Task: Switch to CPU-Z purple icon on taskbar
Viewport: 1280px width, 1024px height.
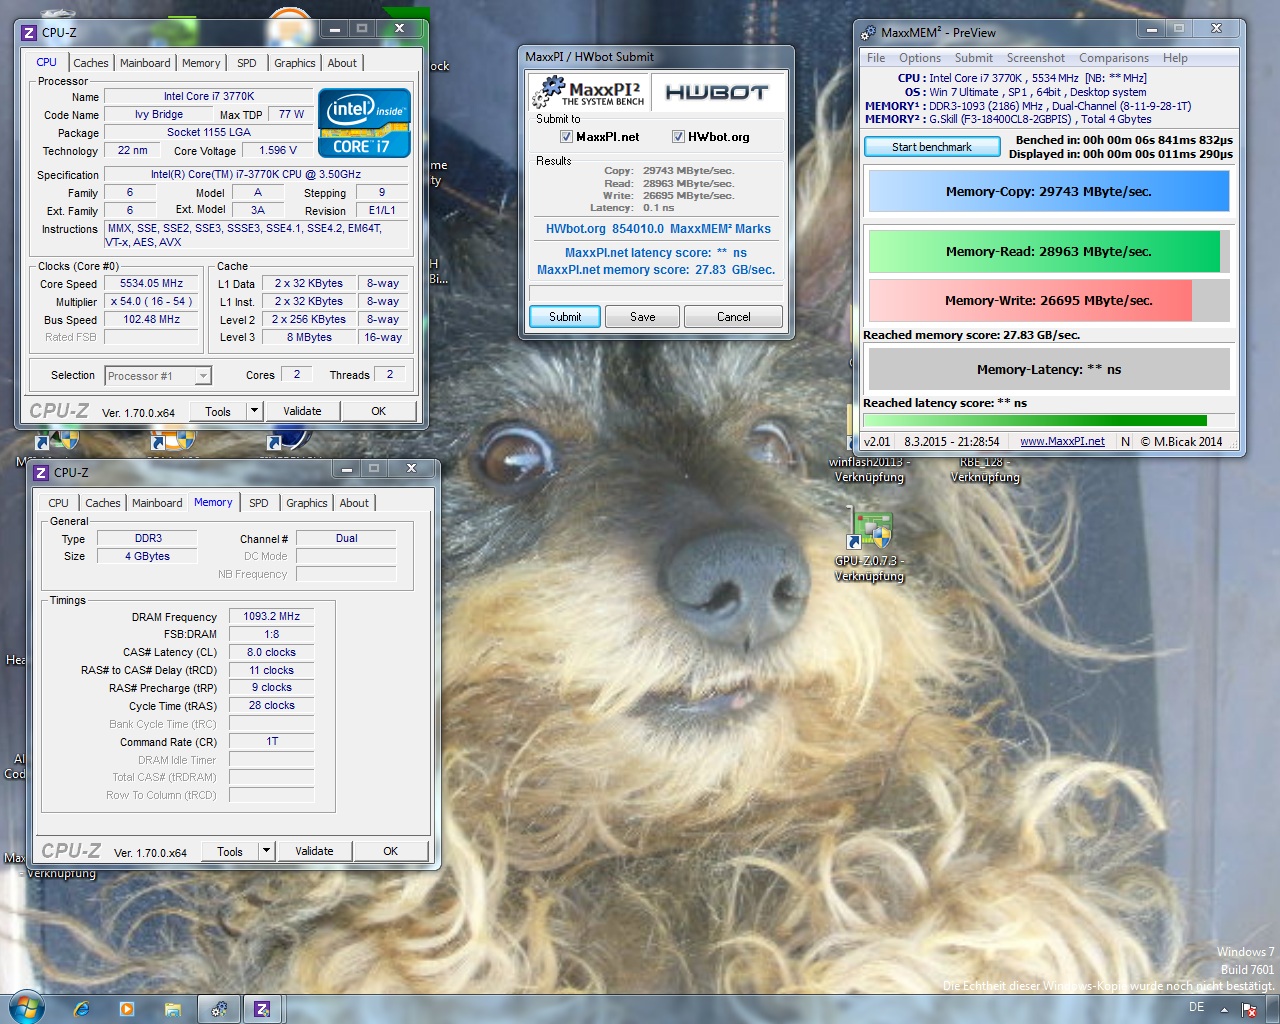Action: click(262, 1009)
